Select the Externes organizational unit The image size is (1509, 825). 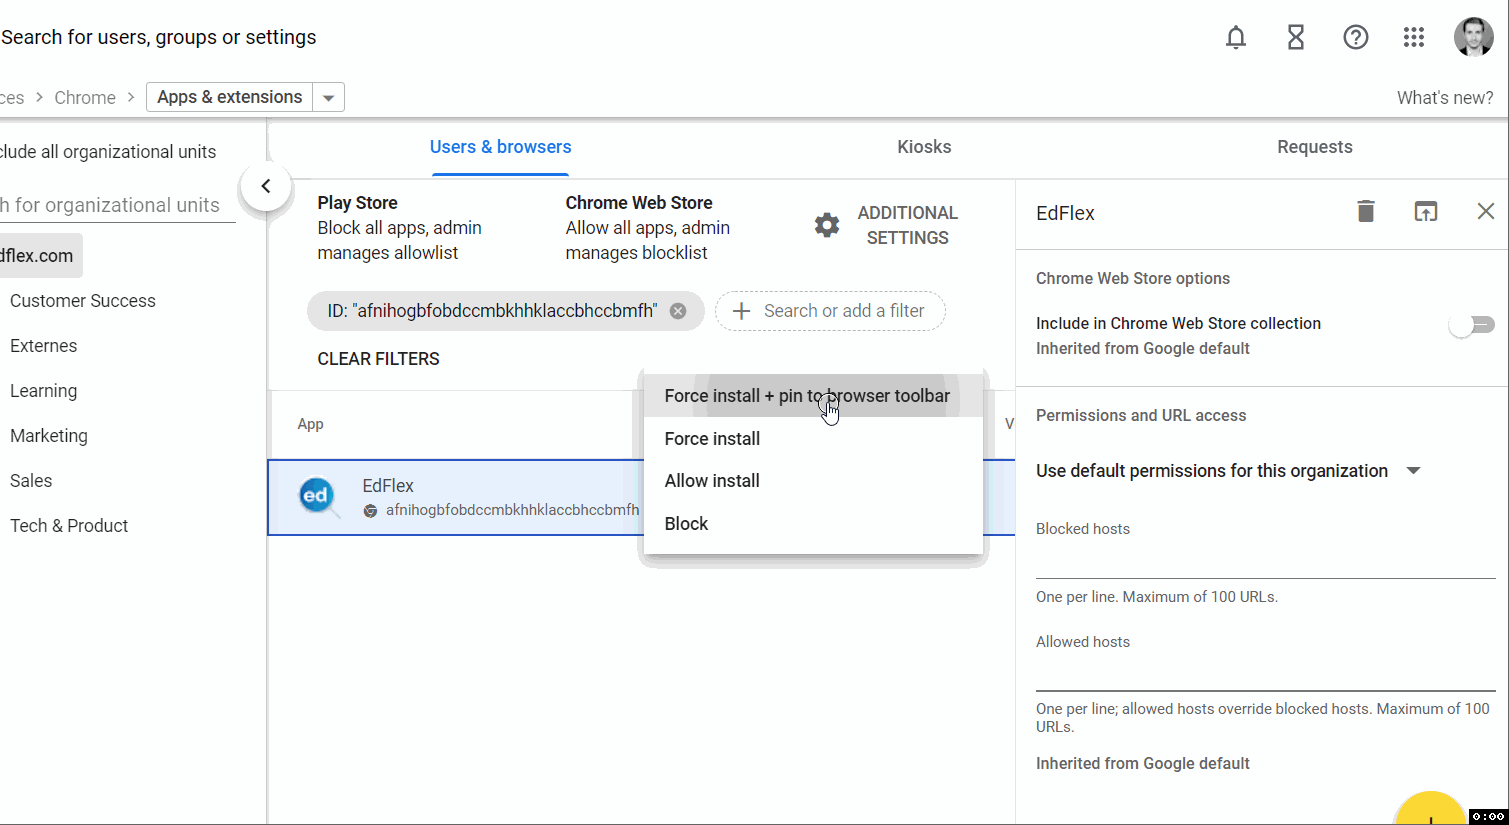tap(44, 346)
